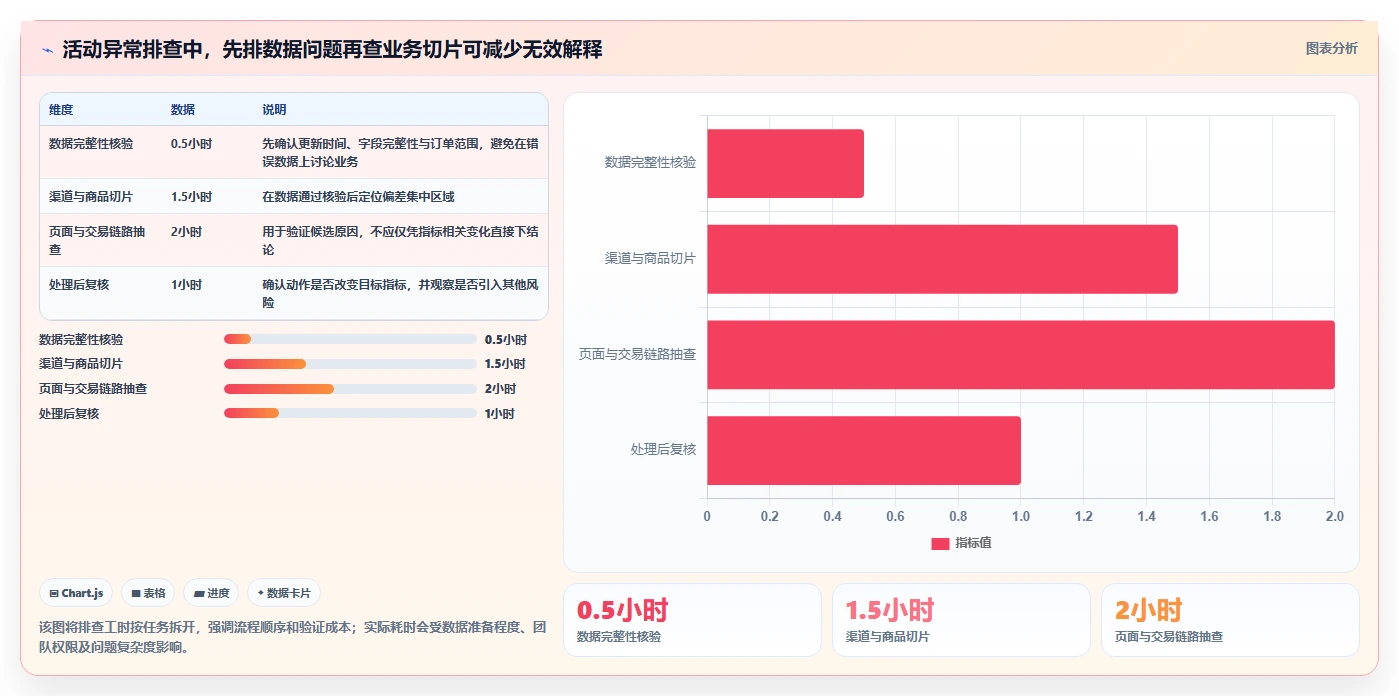Click the 0.5小时 value beside the progress bar

click(x=505, y=340)
